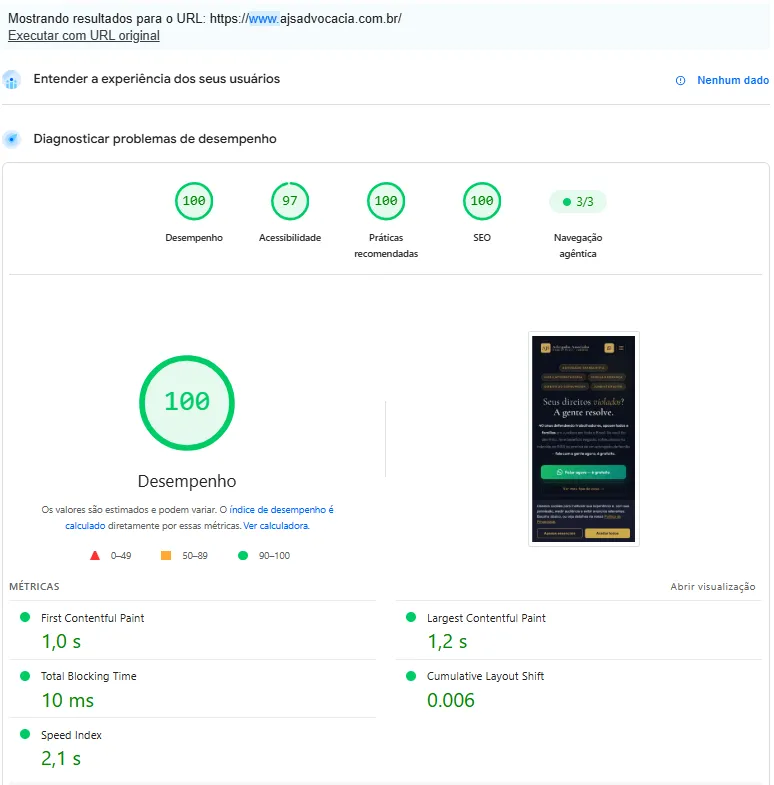Click the 'Largest Contentful Paint' metric label
This screenshot has width=774, height=785.
(x=486, y=618)
